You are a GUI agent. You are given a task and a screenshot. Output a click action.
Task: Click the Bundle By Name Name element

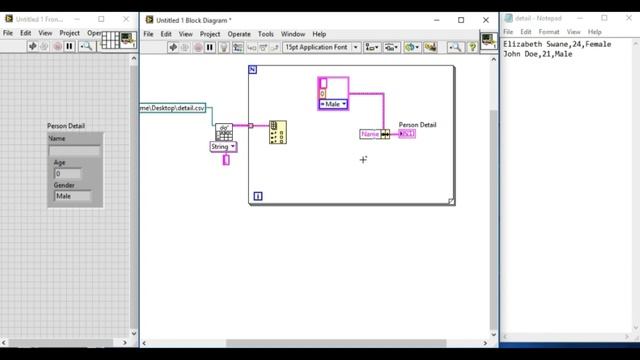pos(370,134)
